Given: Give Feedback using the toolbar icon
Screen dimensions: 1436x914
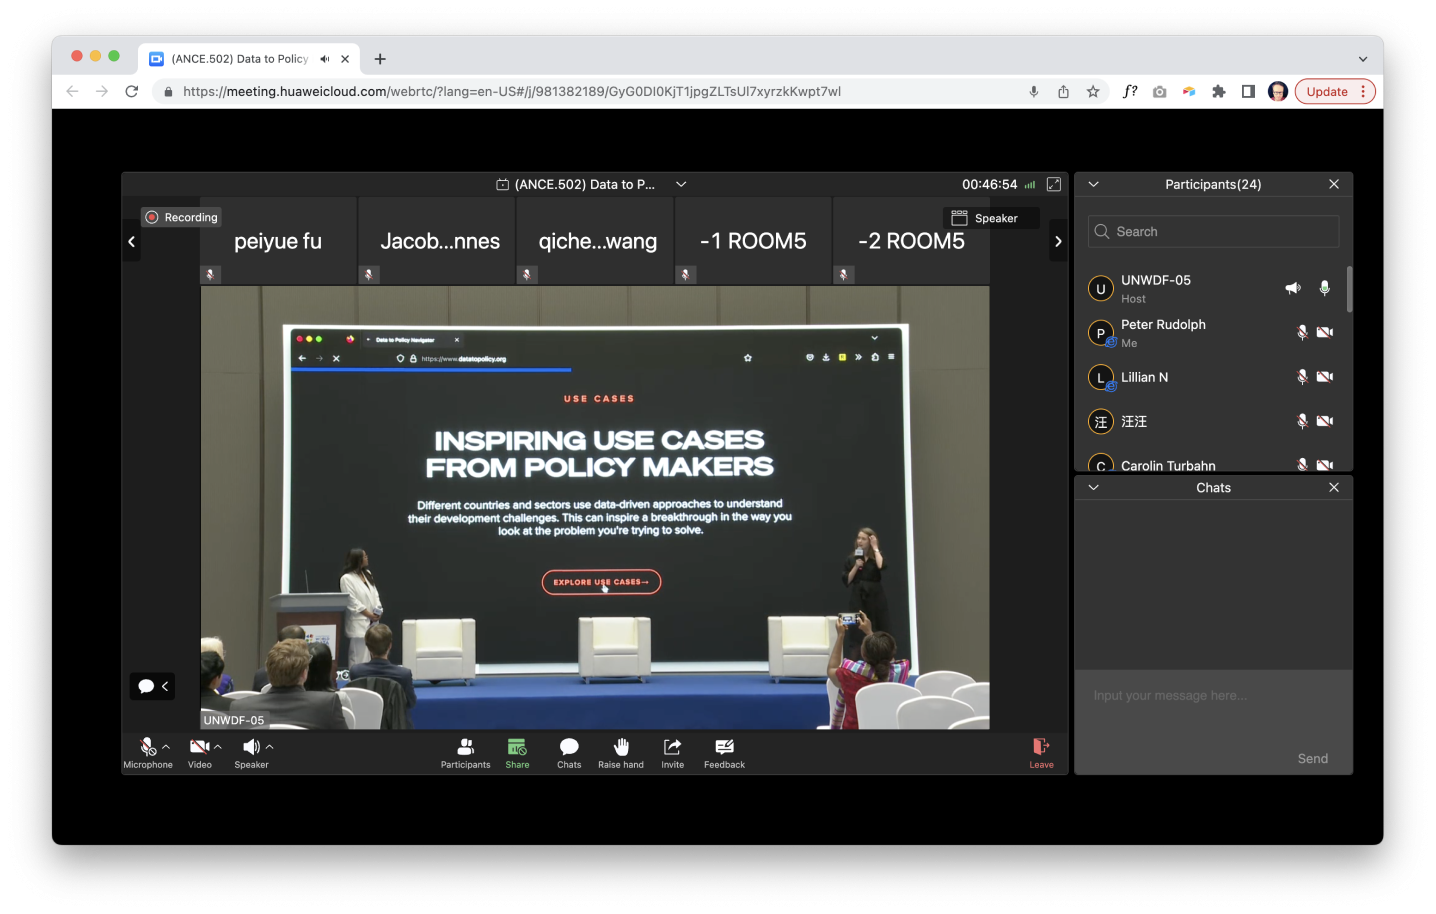Looking at the screenshot, I should pos(724,752).
